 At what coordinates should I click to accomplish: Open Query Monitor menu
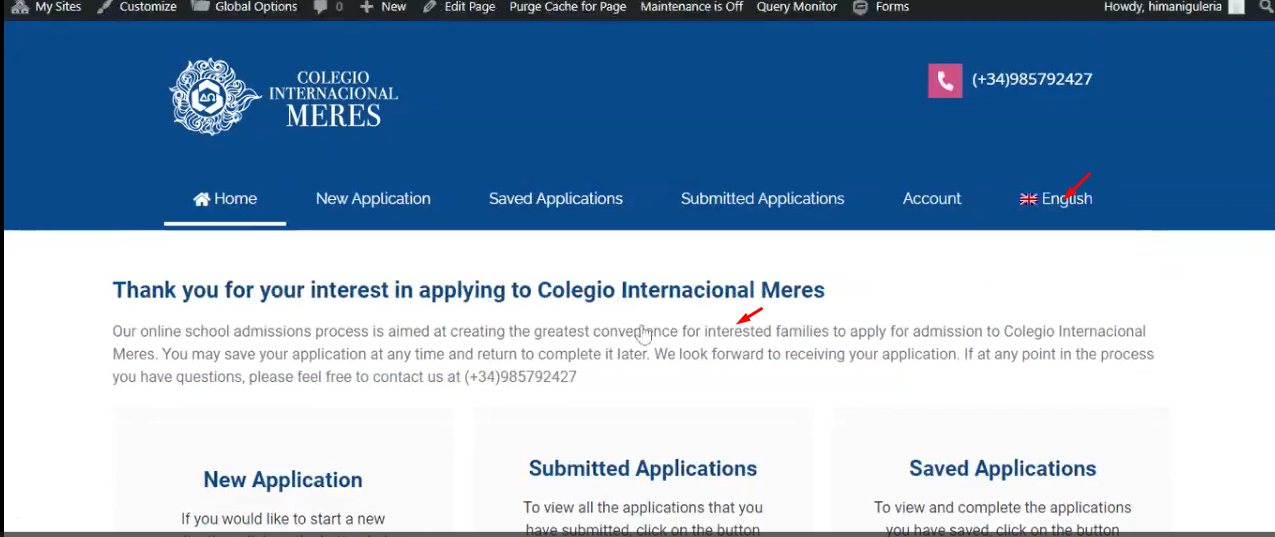click(x=797, y=7)
